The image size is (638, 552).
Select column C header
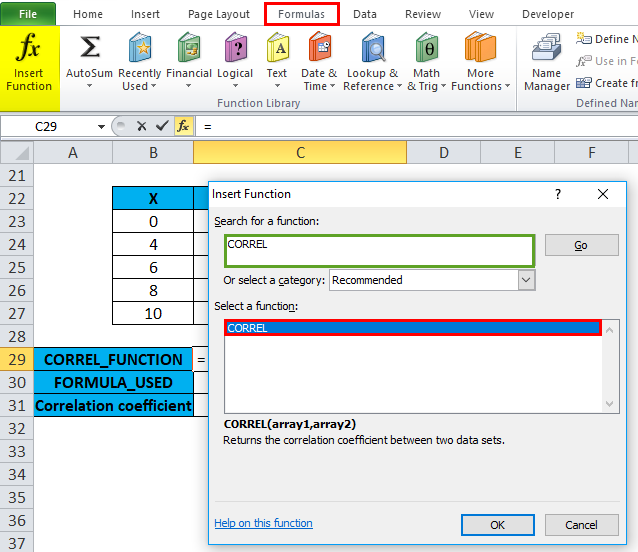click(300, 153)
